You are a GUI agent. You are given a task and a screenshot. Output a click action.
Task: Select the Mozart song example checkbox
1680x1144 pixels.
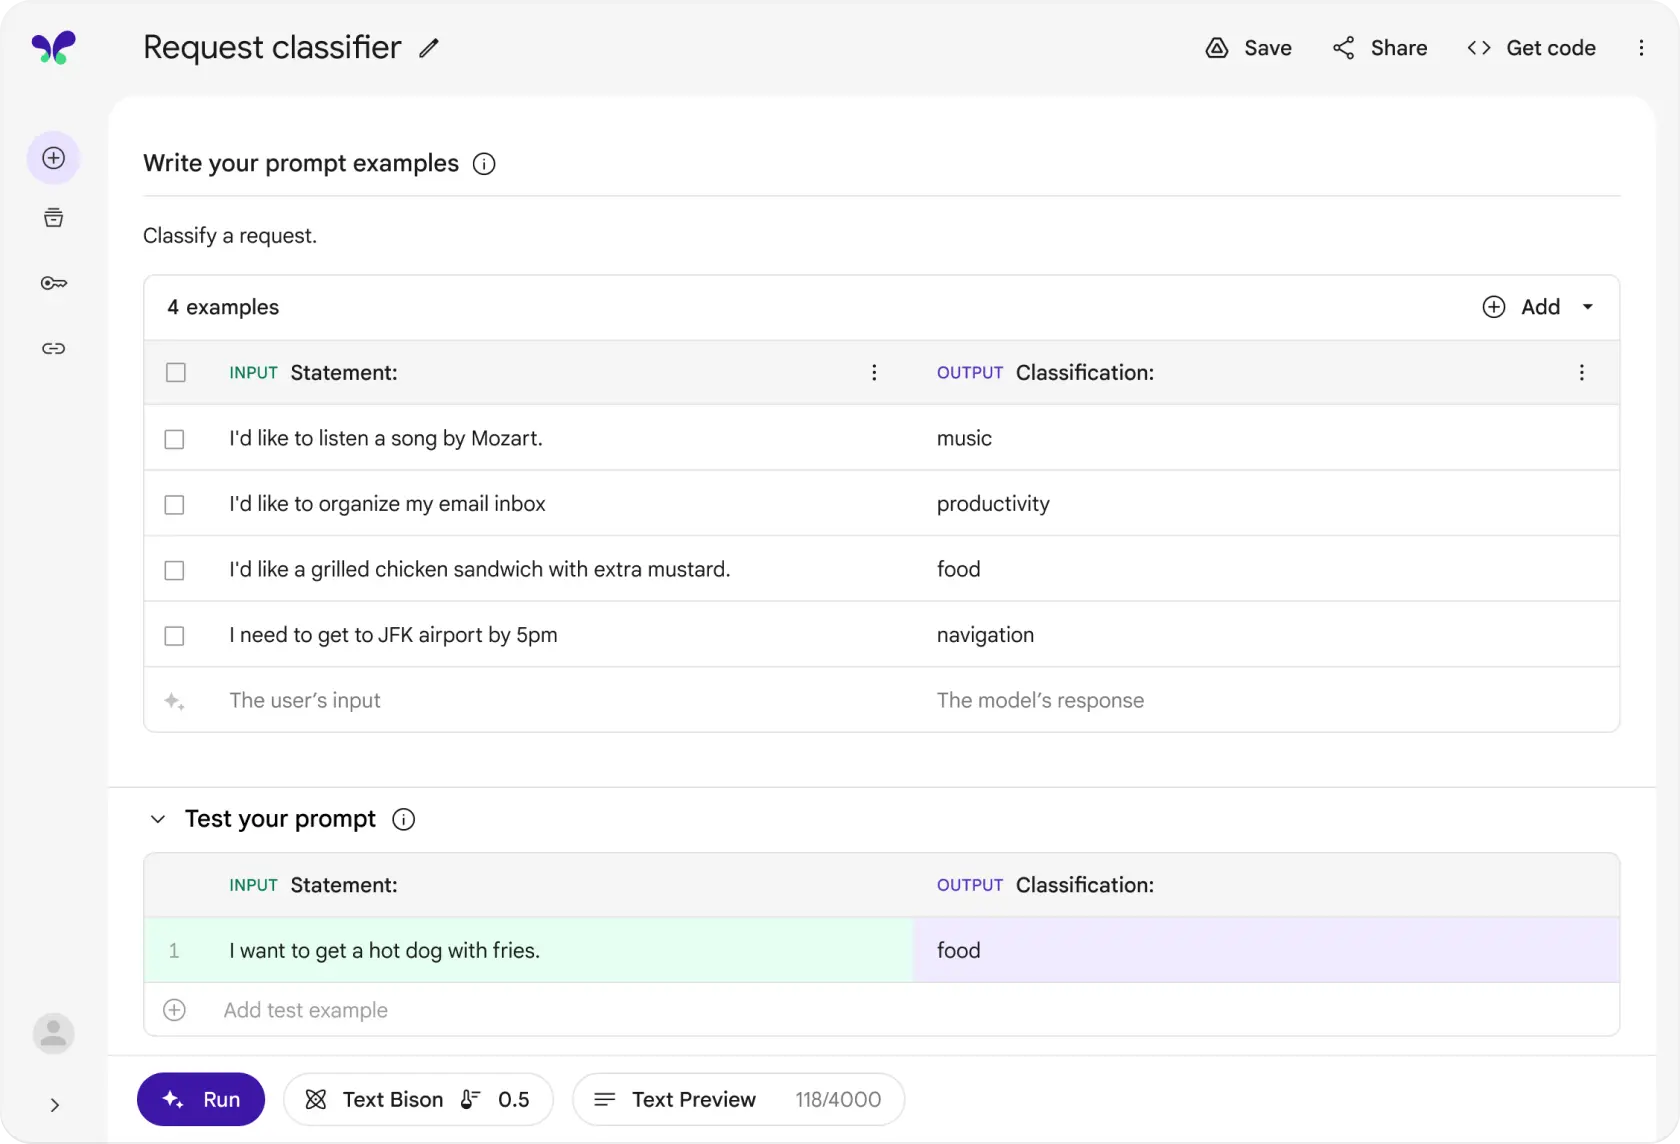(x=174, y=439)
